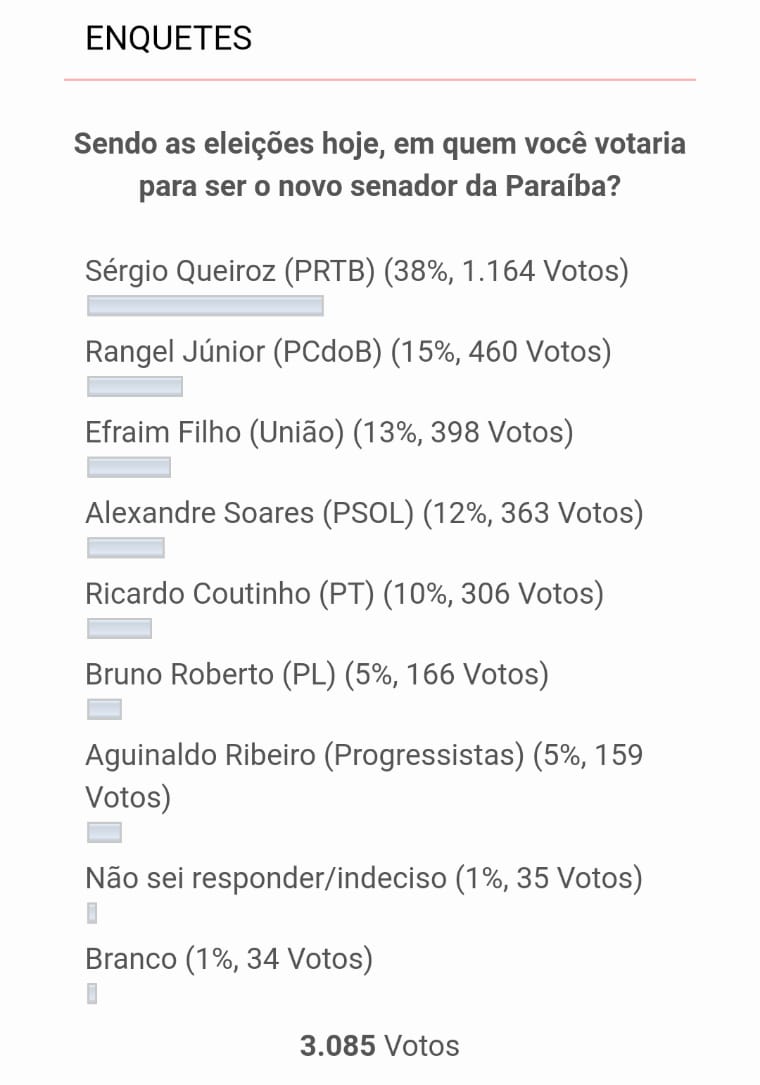
Task: Click the Bruno Roberto 5% result bar
Action: [x=105, y=710]
